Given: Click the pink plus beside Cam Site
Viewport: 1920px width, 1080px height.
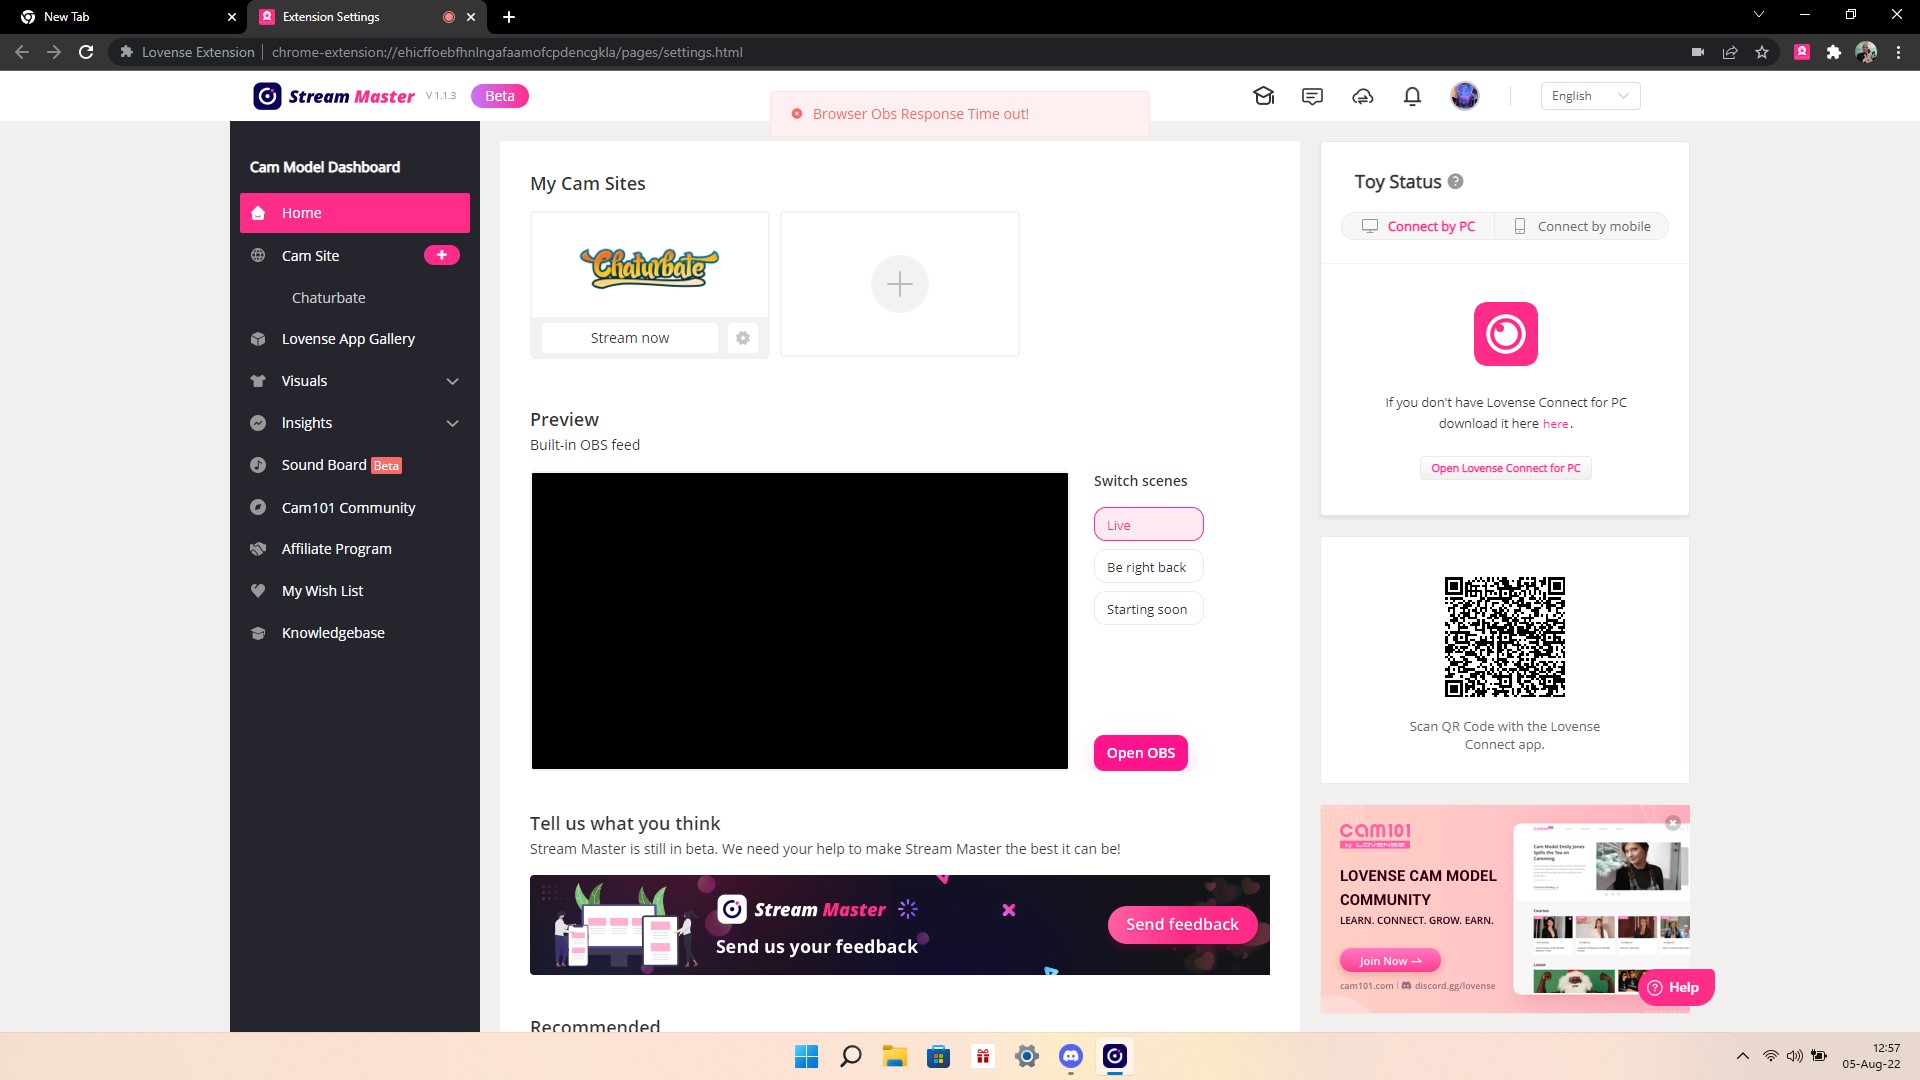Looking at the screenshot, I should pyautogui.click(x=441, y=255).
